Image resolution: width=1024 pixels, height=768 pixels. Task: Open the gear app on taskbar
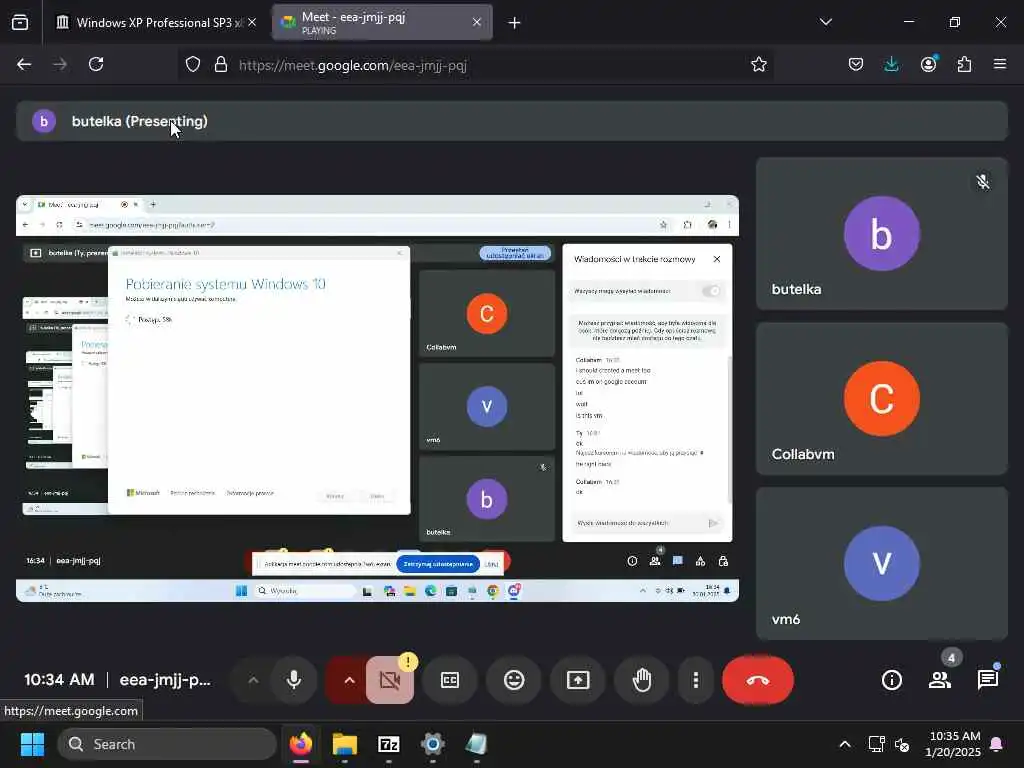[432, 744]
